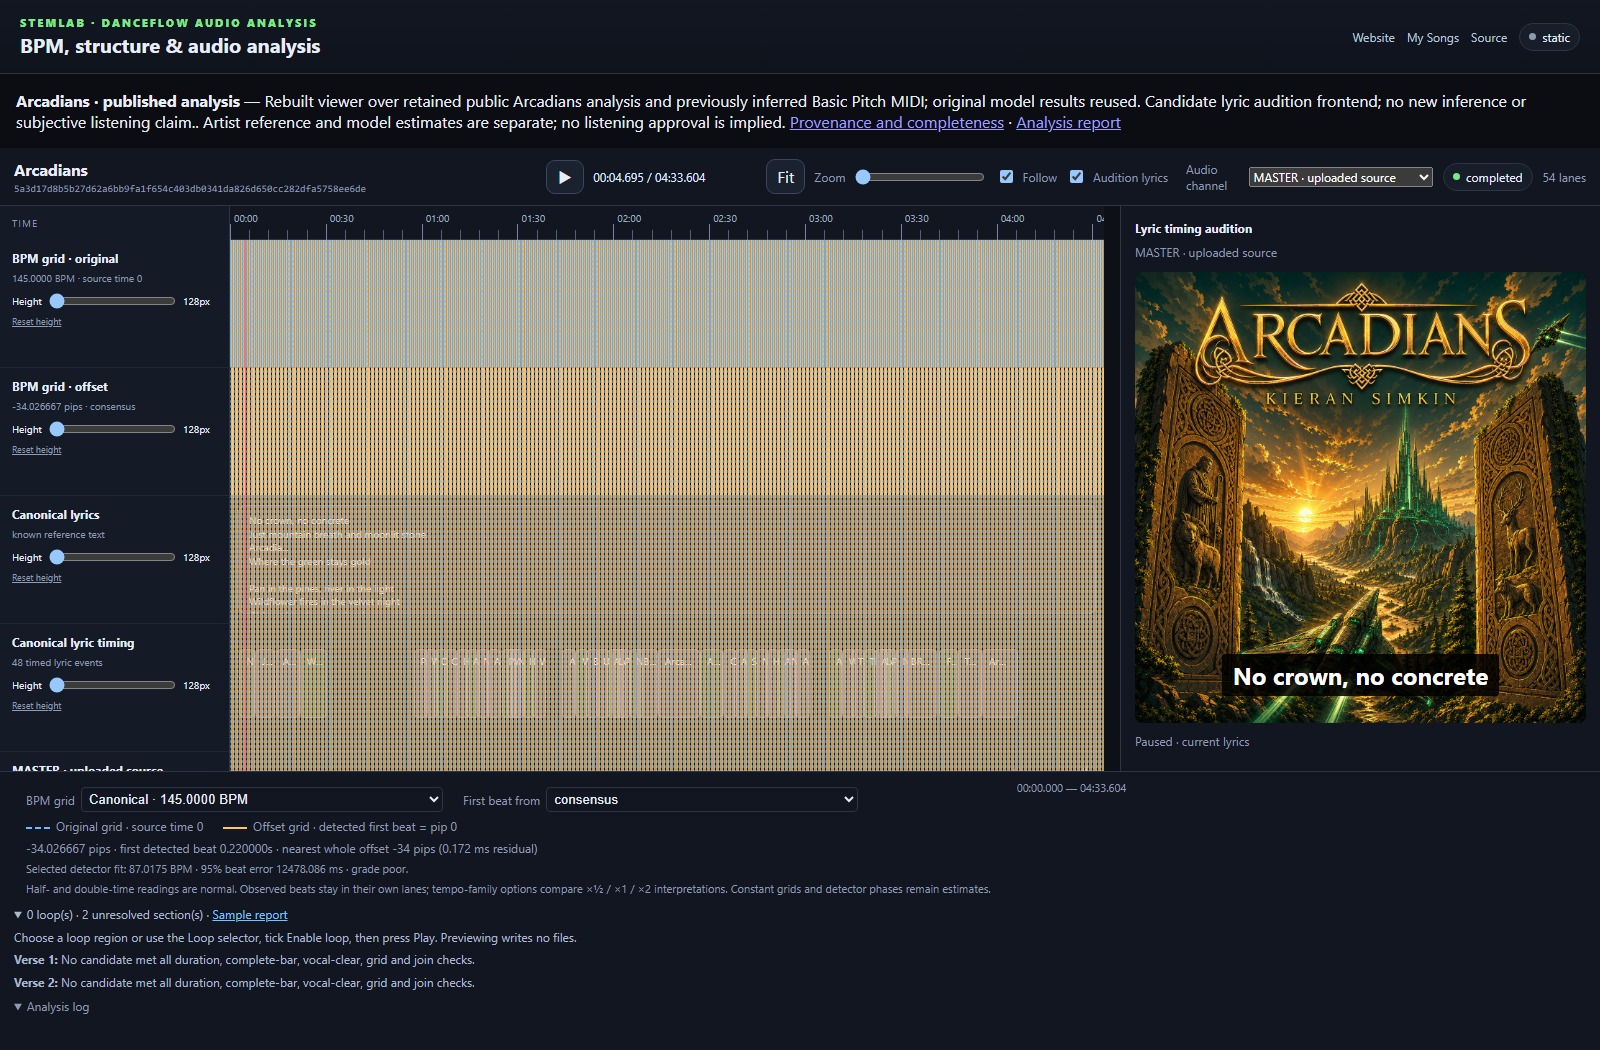The height and width of the screenshot is (1050, 1600).
Task: Click the '145.0000 BPM · source time 0' label
Action: pyautogui.click(x=77, y=279)
